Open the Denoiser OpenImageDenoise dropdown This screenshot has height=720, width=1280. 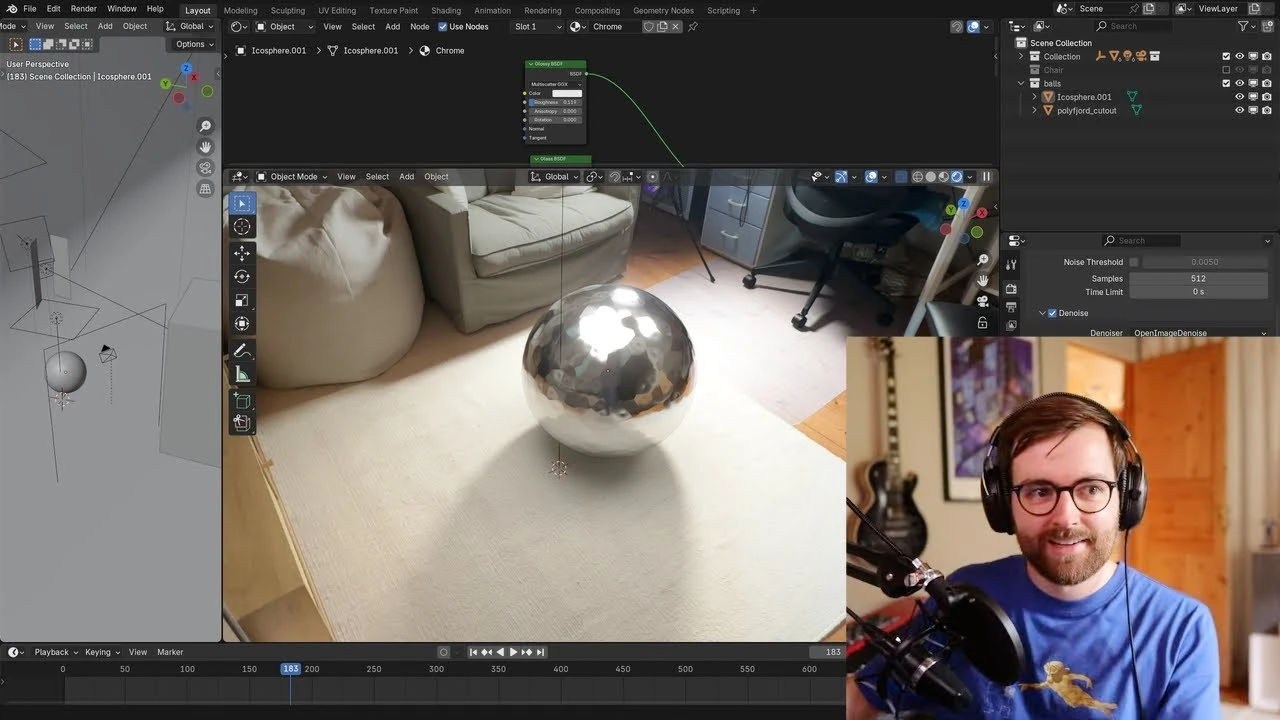(x=1200, y=333)
